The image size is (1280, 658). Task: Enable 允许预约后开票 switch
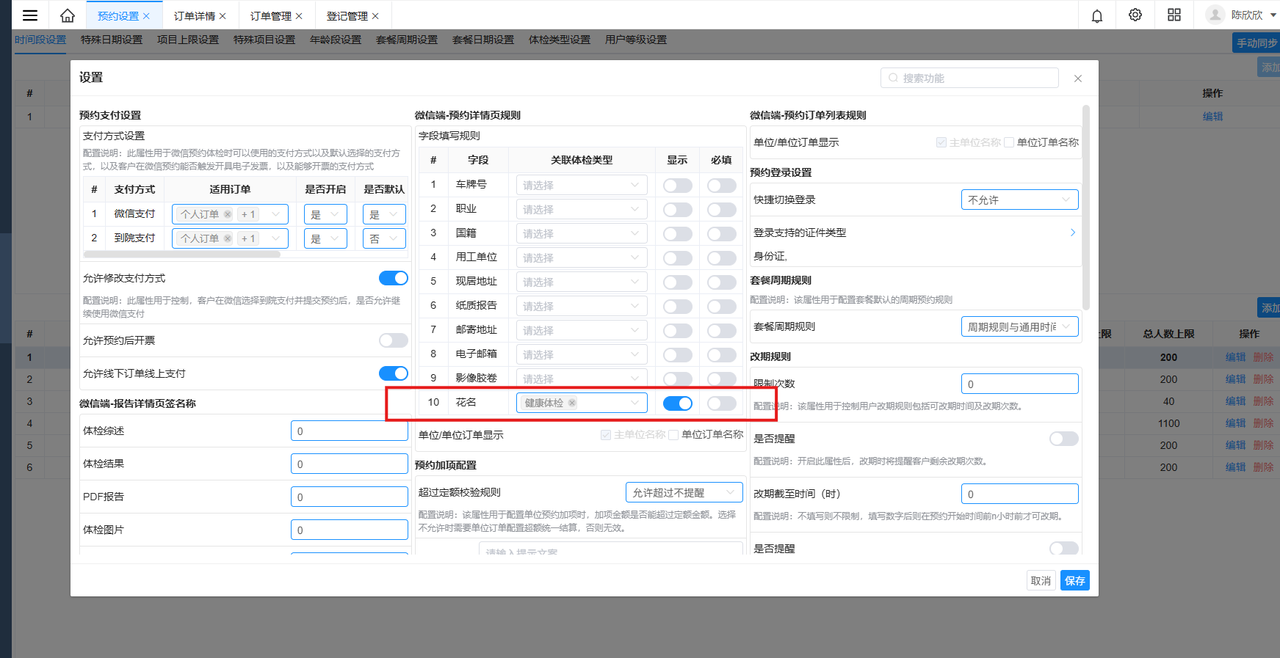click(x=393, y=341)
